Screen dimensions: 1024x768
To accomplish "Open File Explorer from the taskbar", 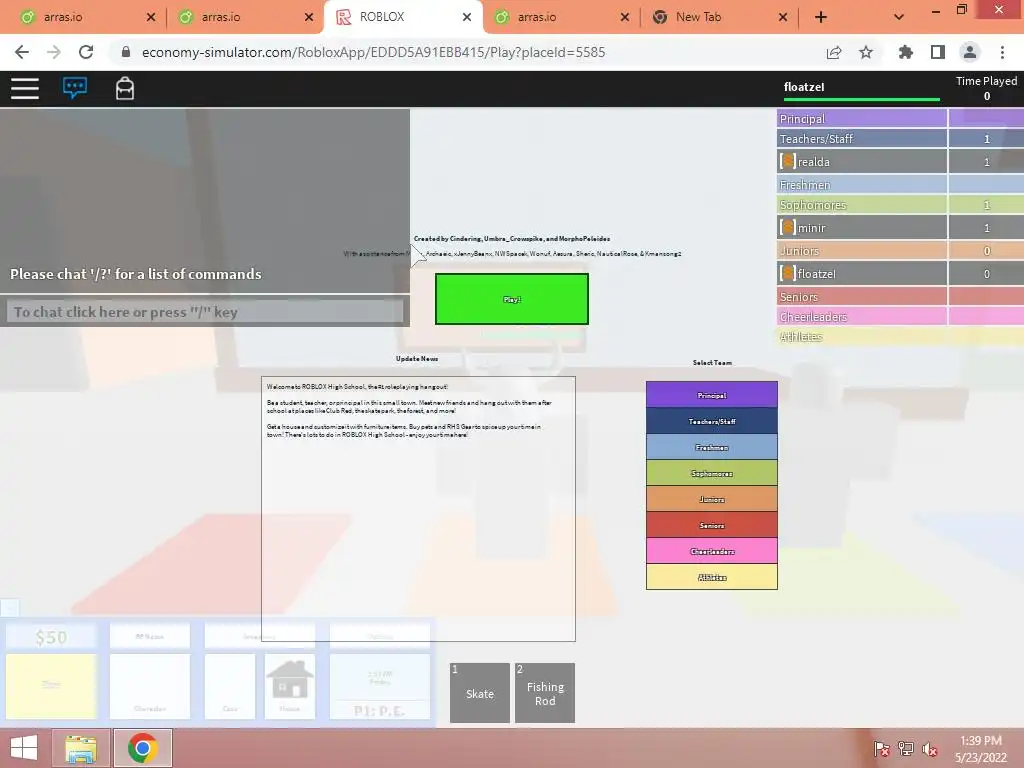I will [80, 748].
